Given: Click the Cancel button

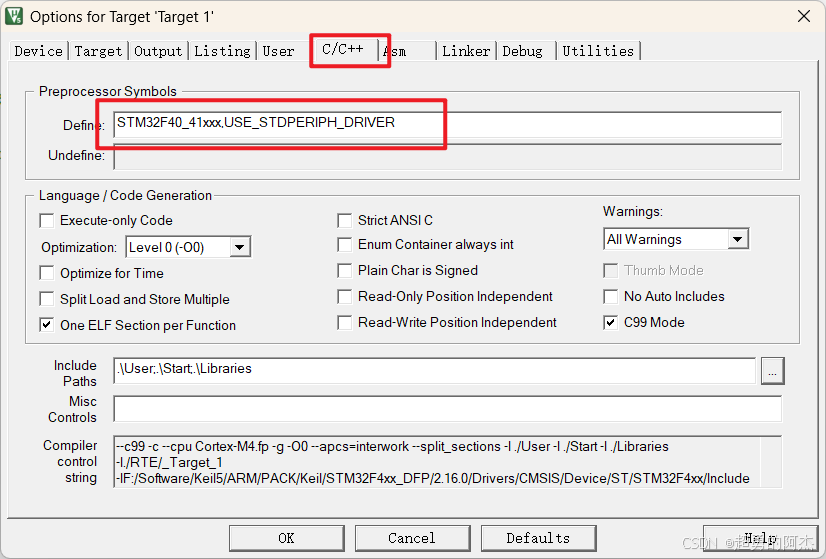Looking at the screenshot, I should click(x=412, y=538).
